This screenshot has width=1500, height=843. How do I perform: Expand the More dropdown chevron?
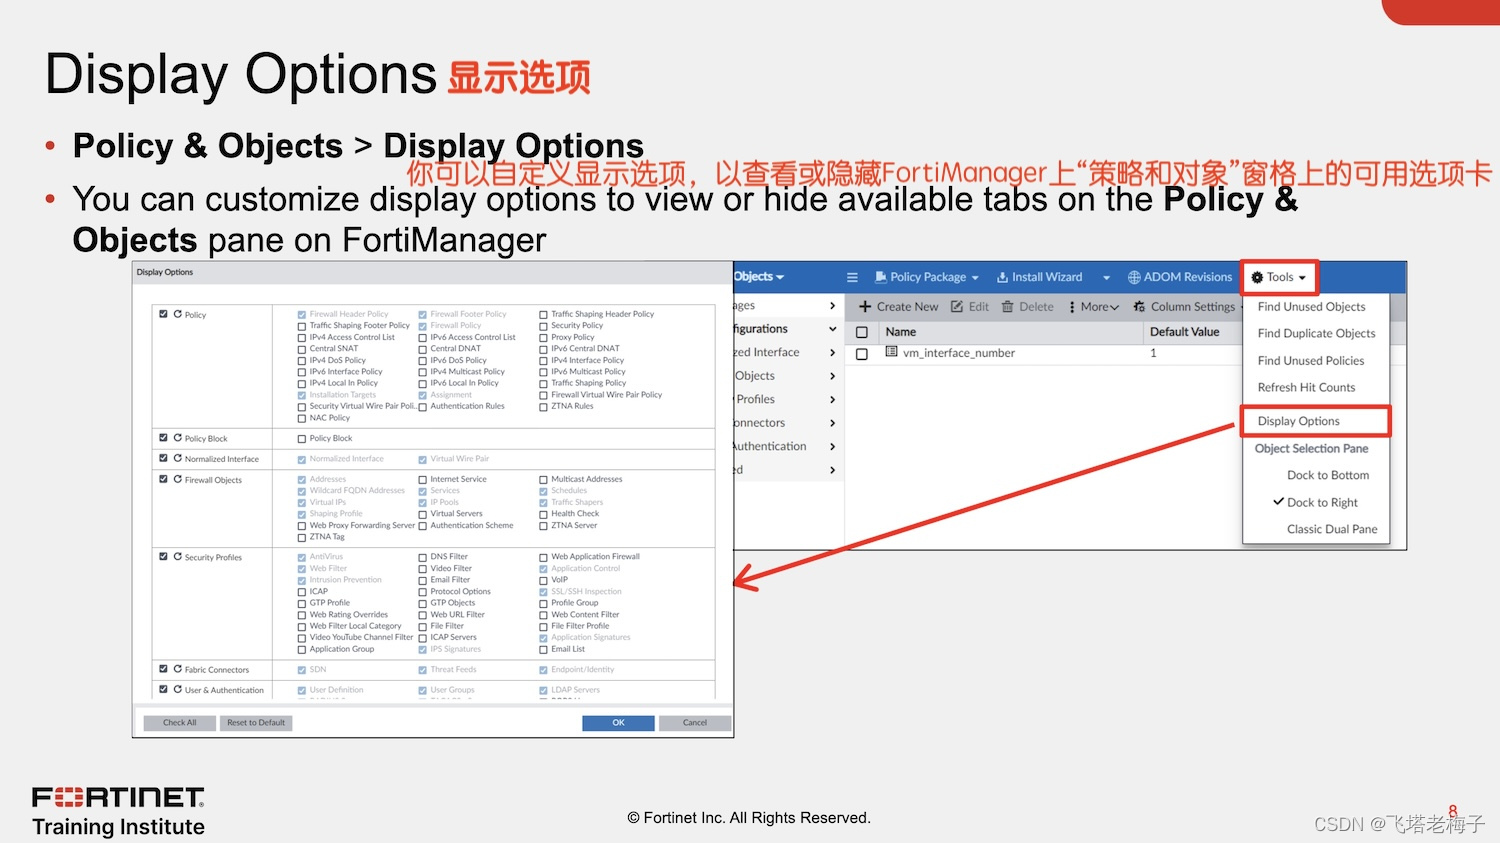1114,308
